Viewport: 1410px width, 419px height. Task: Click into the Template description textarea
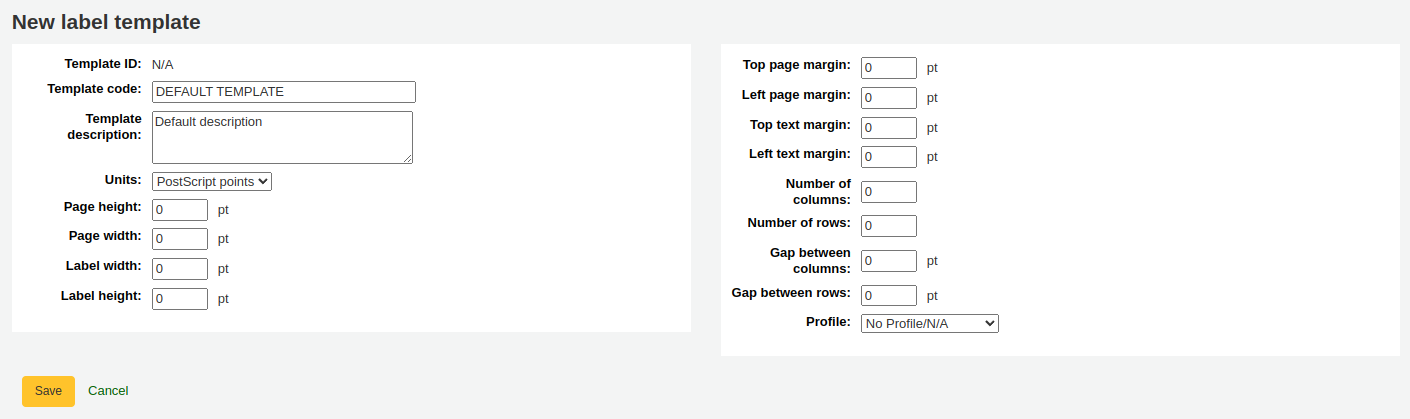point(282,137)
